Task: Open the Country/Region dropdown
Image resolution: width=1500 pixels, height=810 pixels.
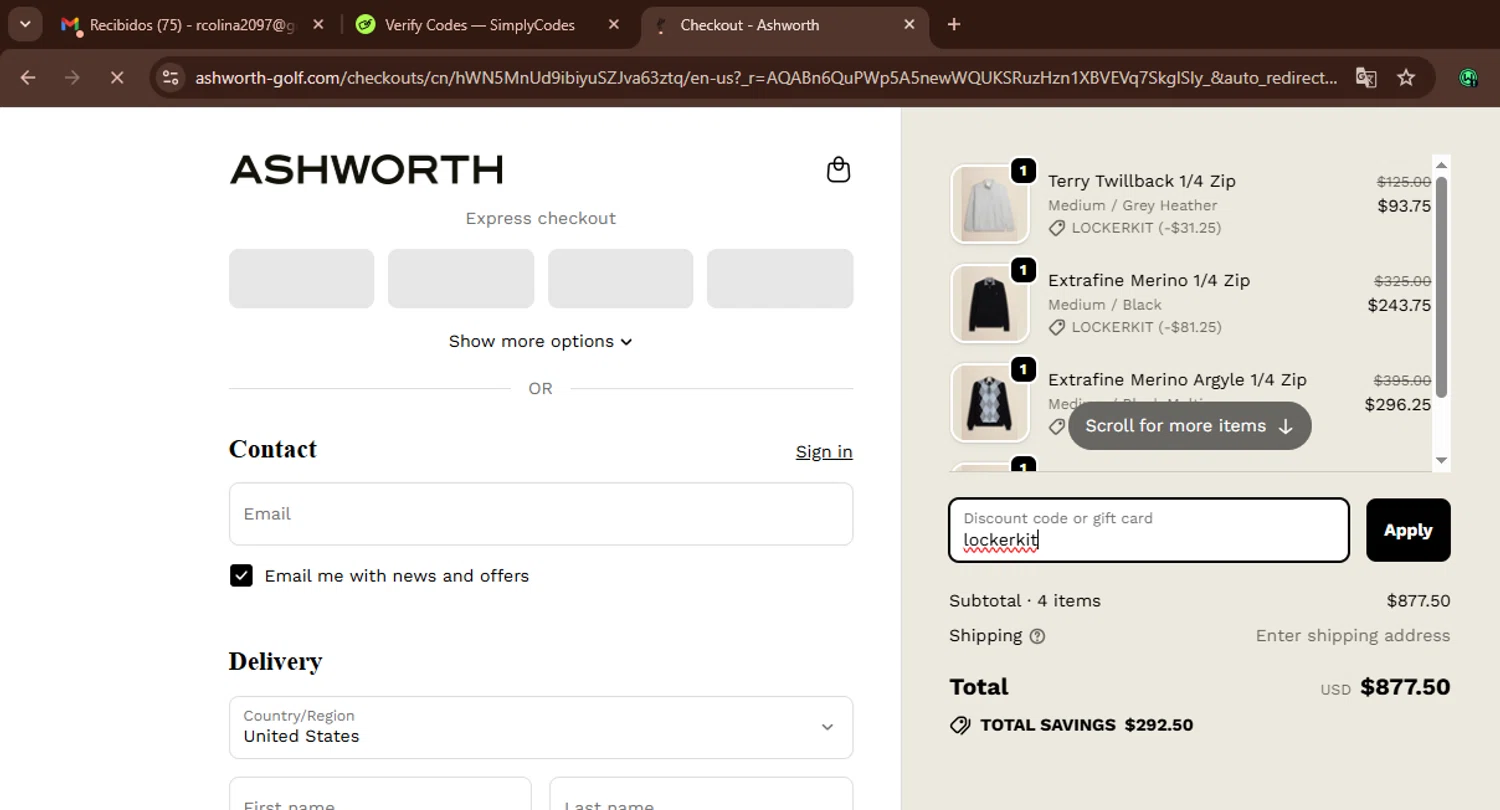Action: (x=541, y=727)
